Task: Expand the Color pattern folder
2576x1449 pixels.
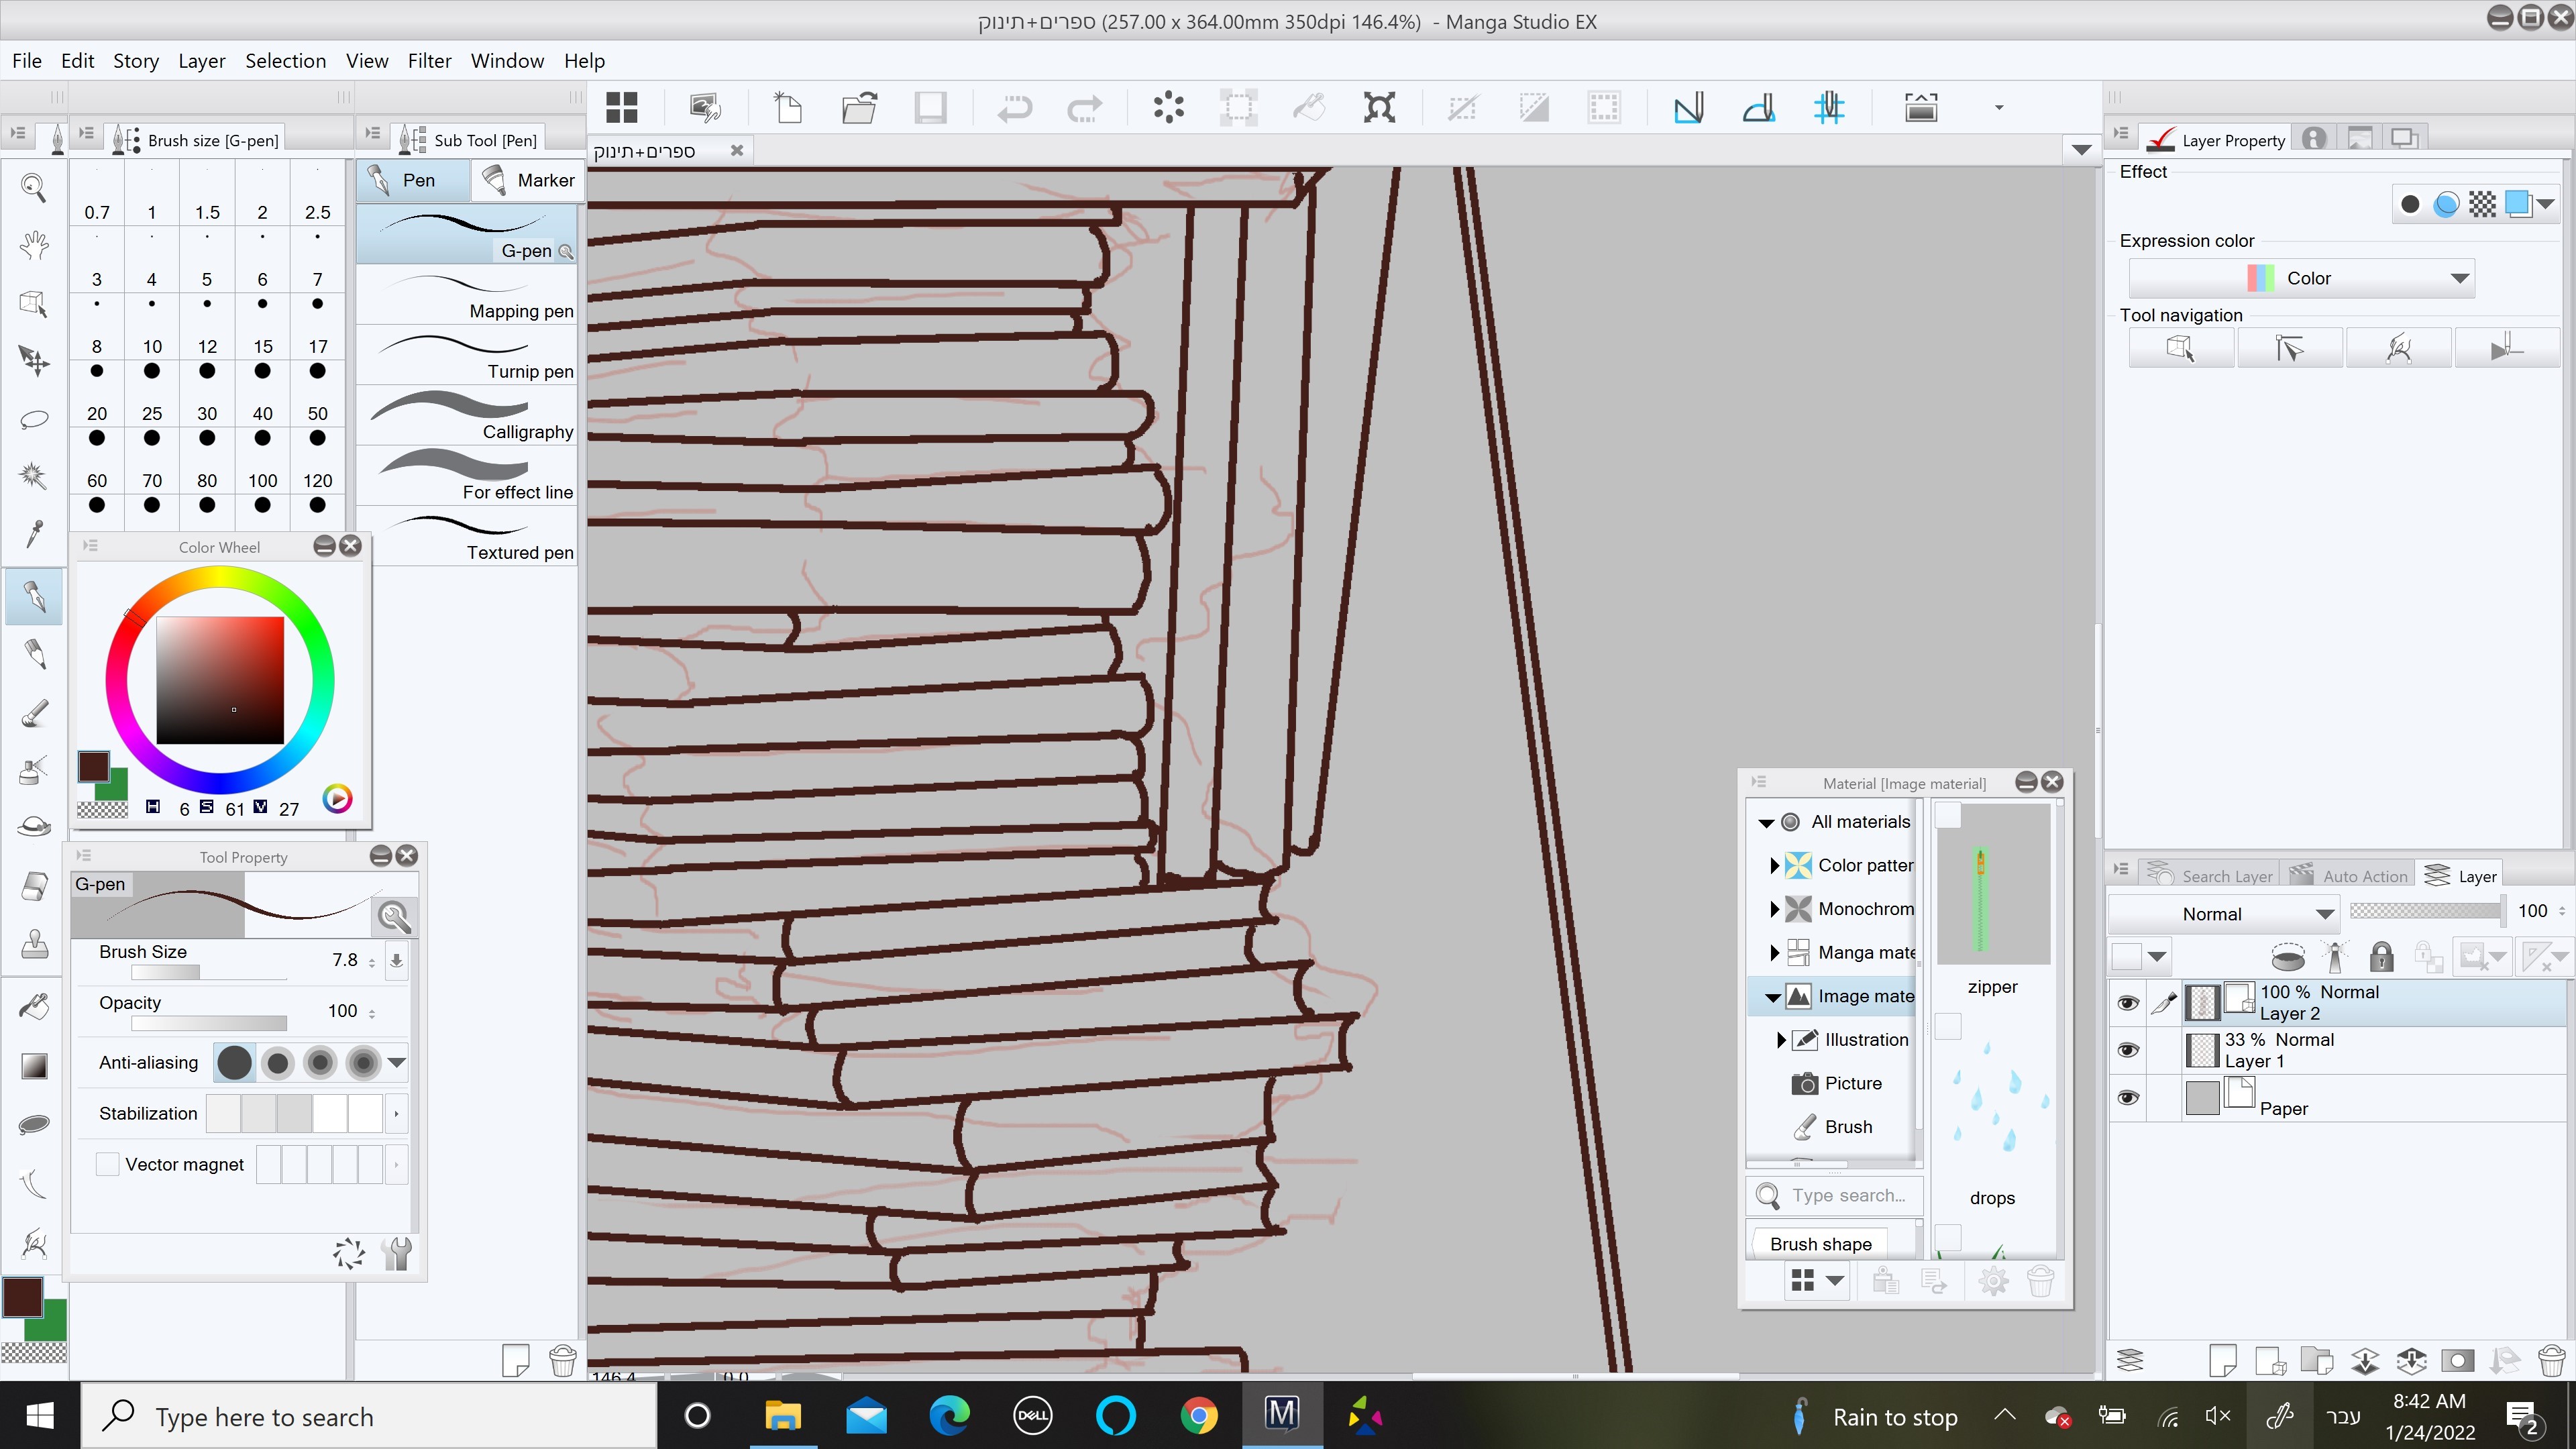Action: (x=1774, y=865)
